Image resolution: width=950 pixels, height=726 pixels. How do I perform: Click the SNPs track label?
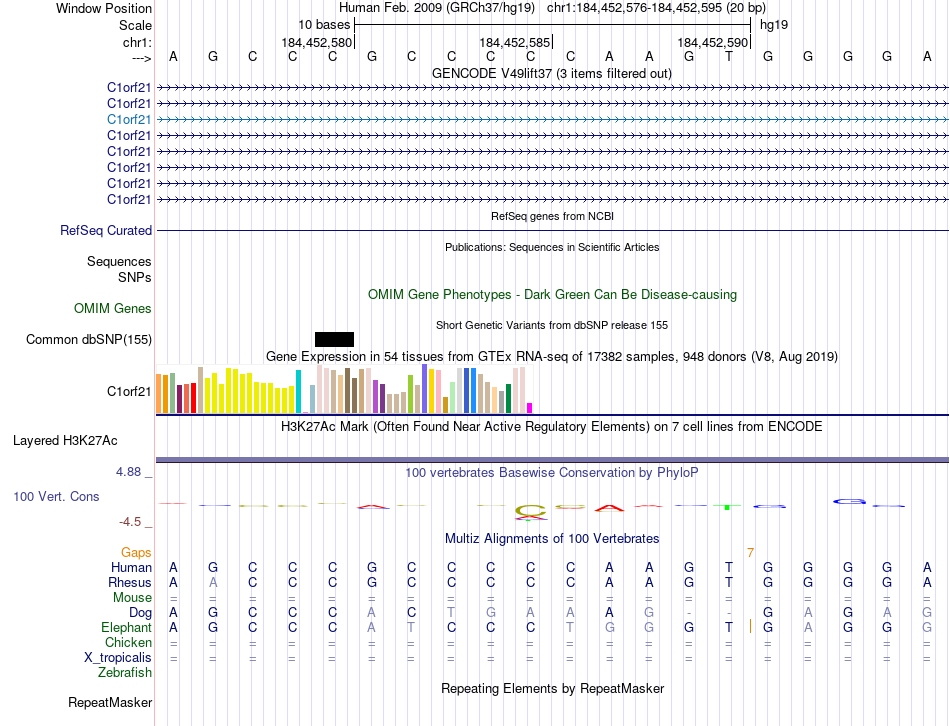point(135,277)
